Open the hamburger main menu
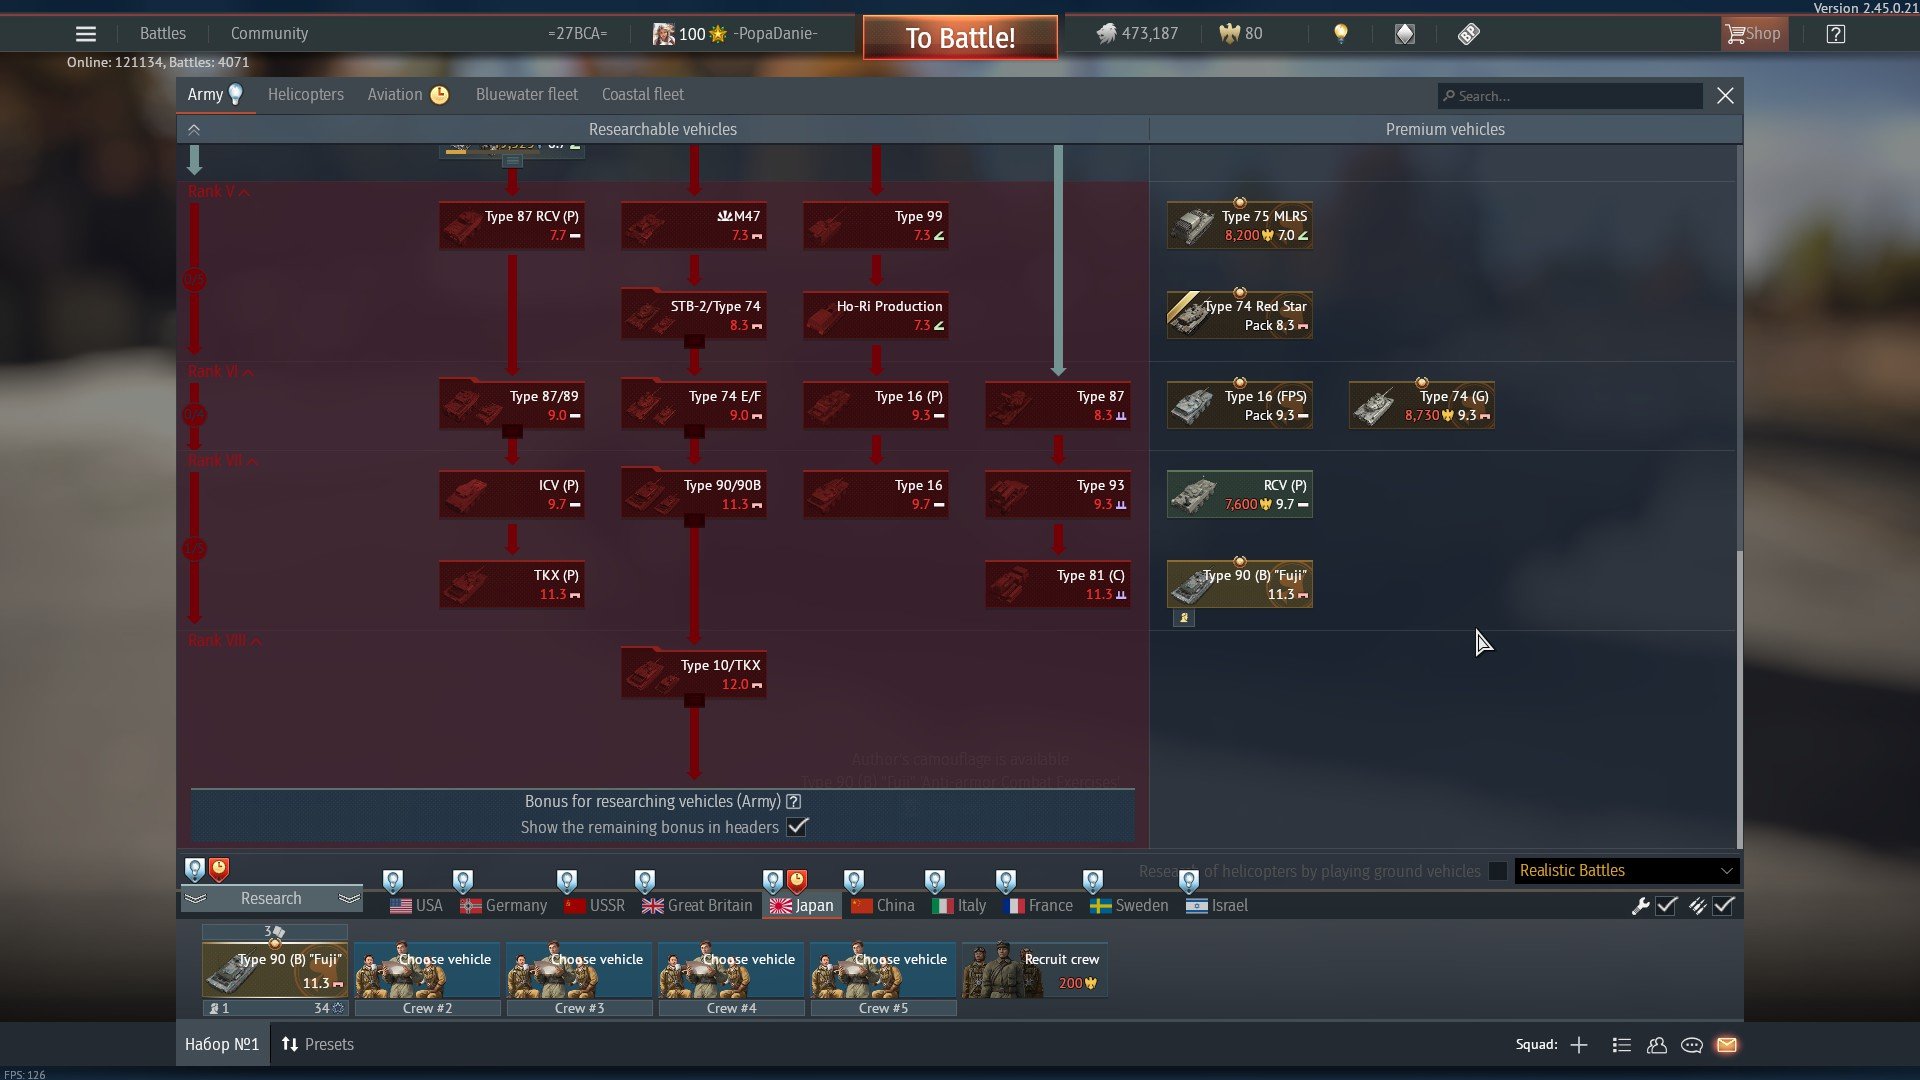1920x1080 pixels. coord(86,34)
